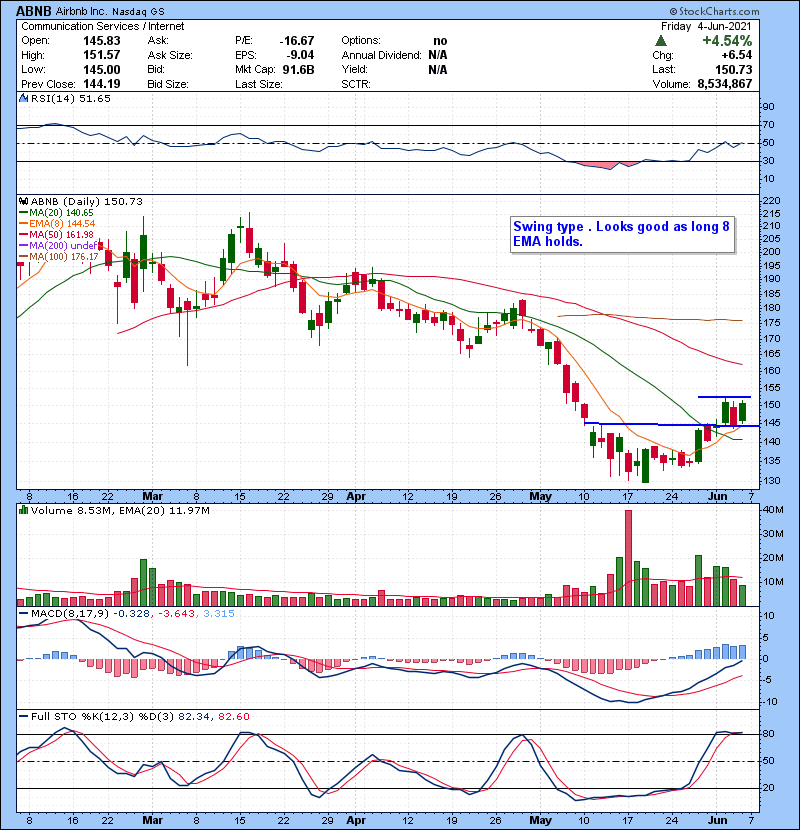Click the Open price value 145.83
Viewport: 800px width, 830px height.
[102, 41]
